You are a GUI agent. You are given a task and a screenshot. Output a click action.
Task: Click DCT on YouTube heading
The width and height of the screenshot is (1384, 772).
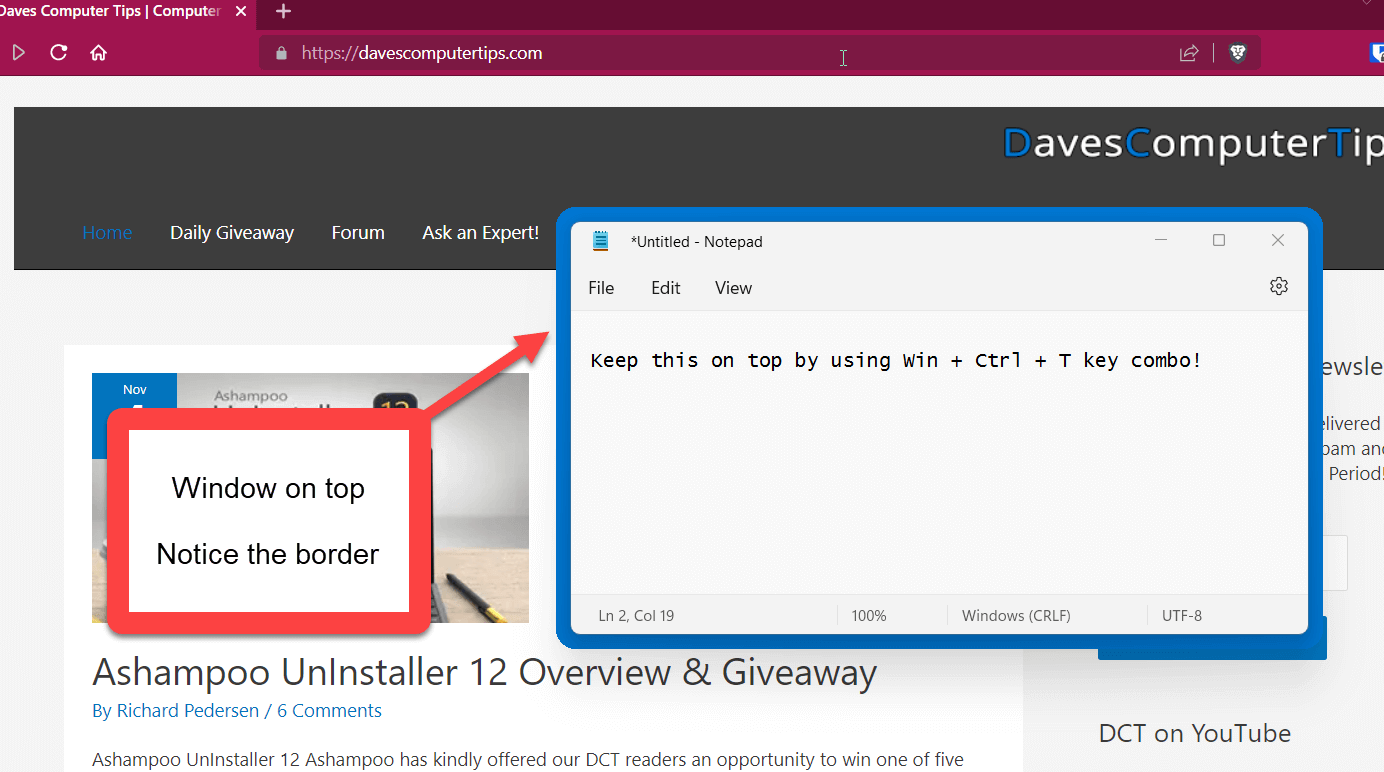pos(1195,733)
